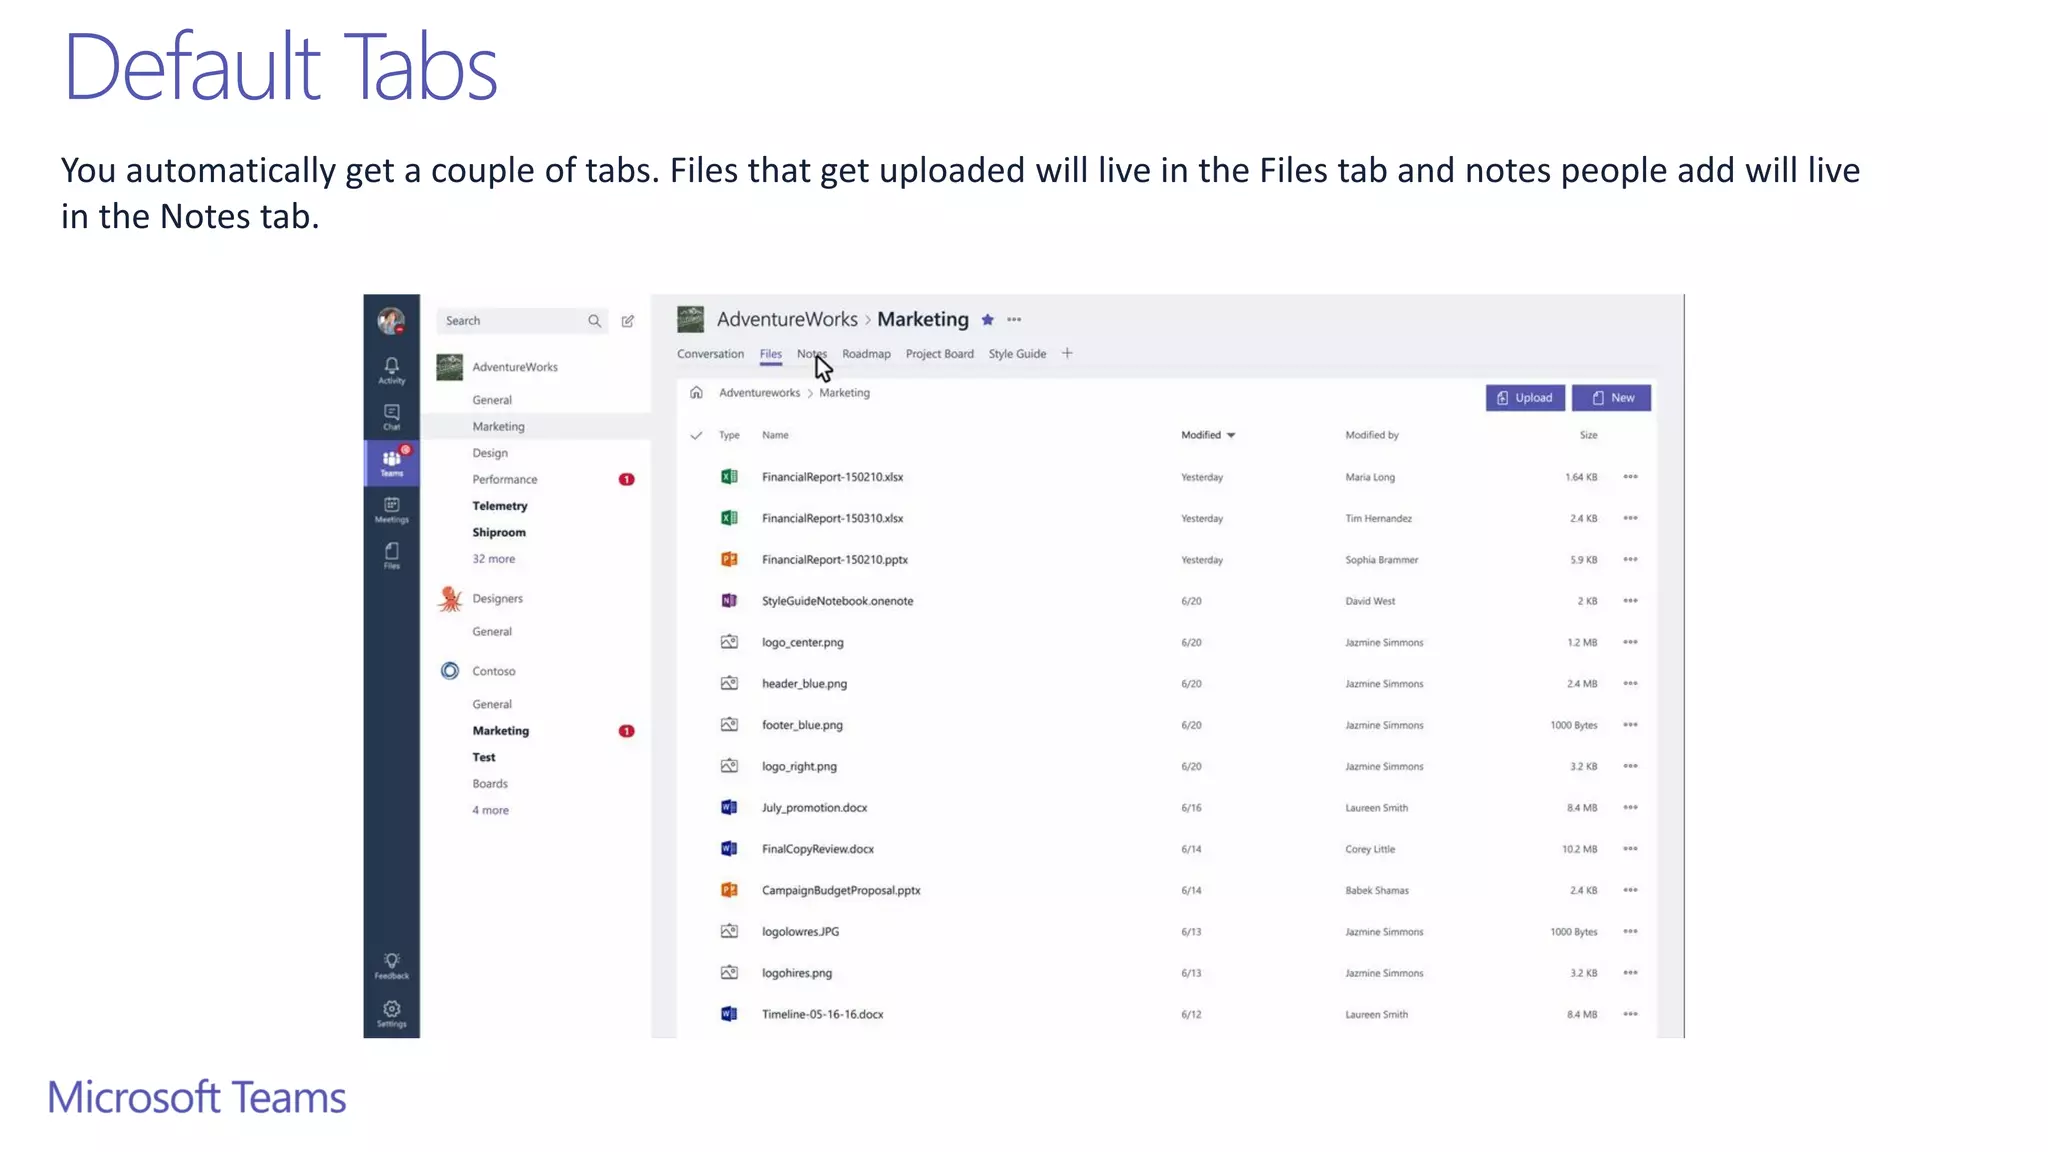
Task: Select the Performance channel
Action: pyautogui.click(x=504, y=479)
